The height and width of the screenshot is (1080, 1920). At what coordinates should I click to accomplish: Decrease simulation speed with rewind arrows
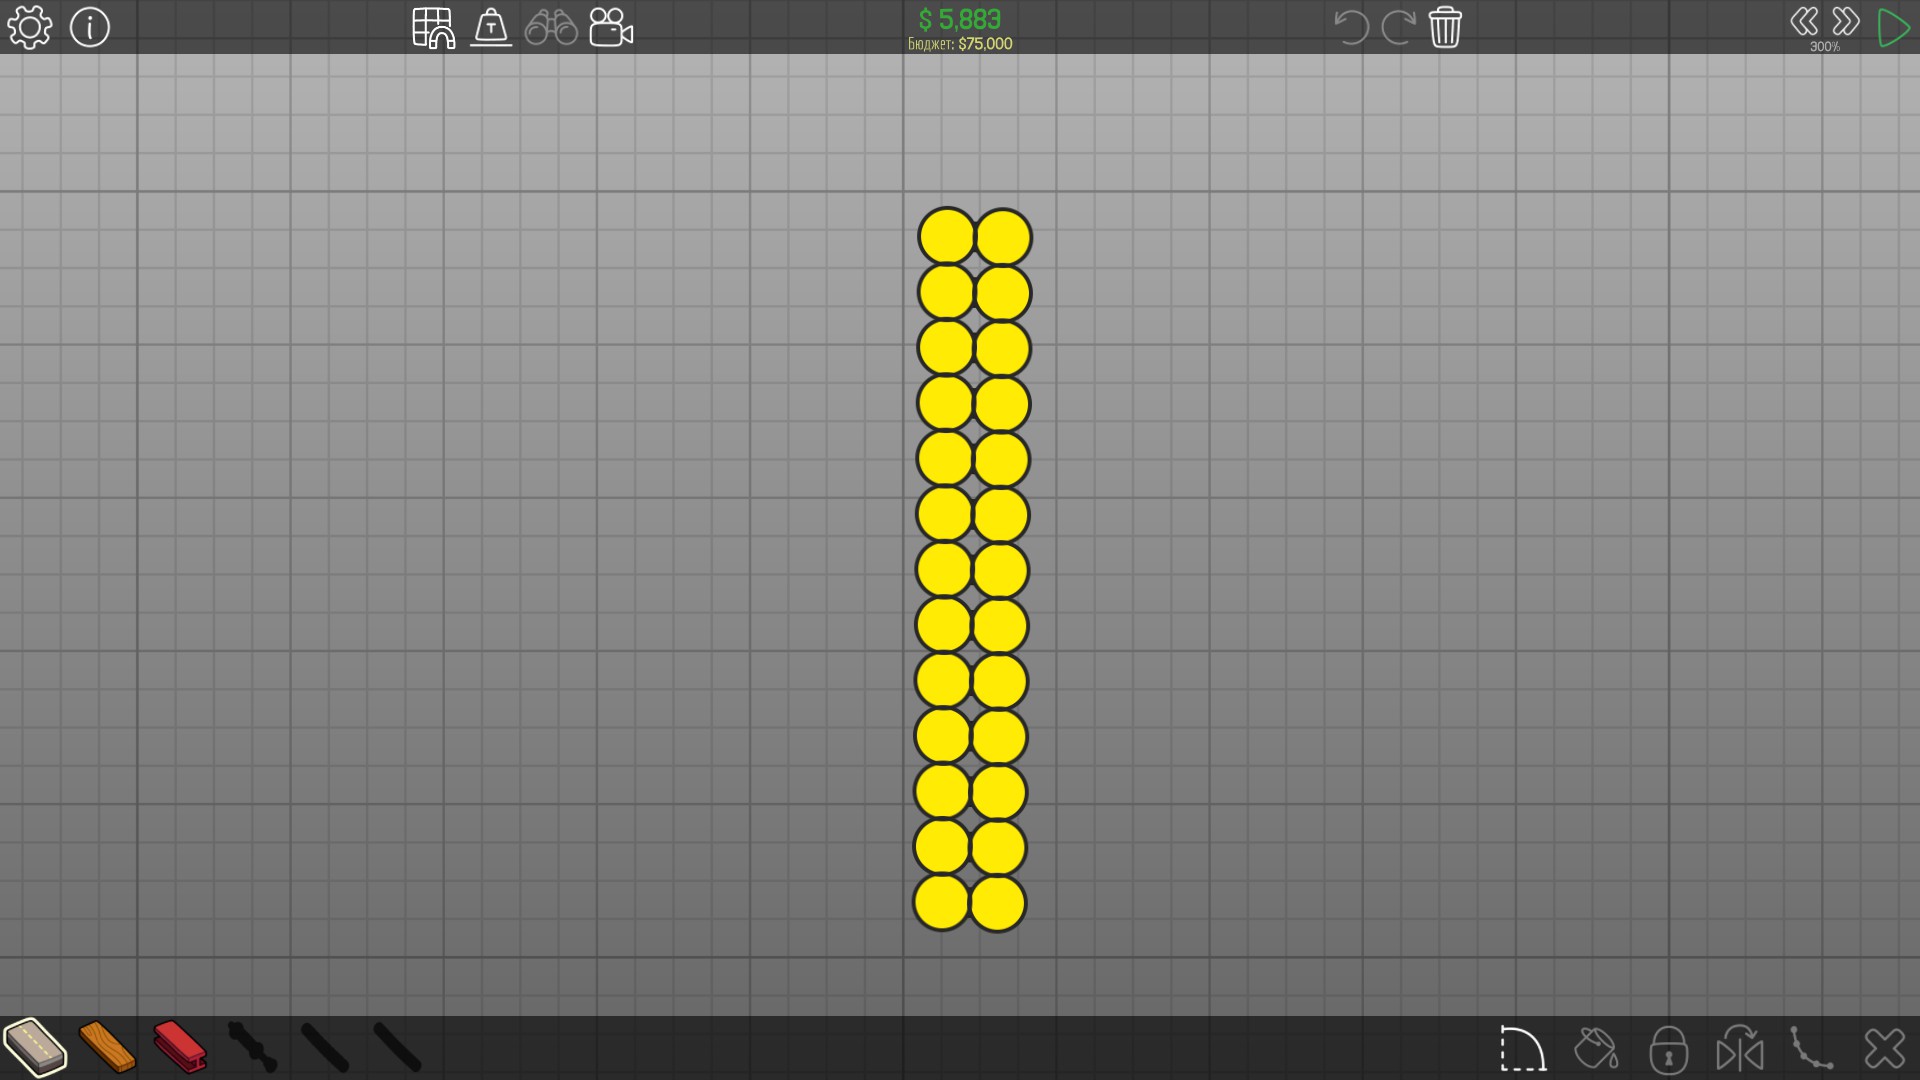[1804, 21]
